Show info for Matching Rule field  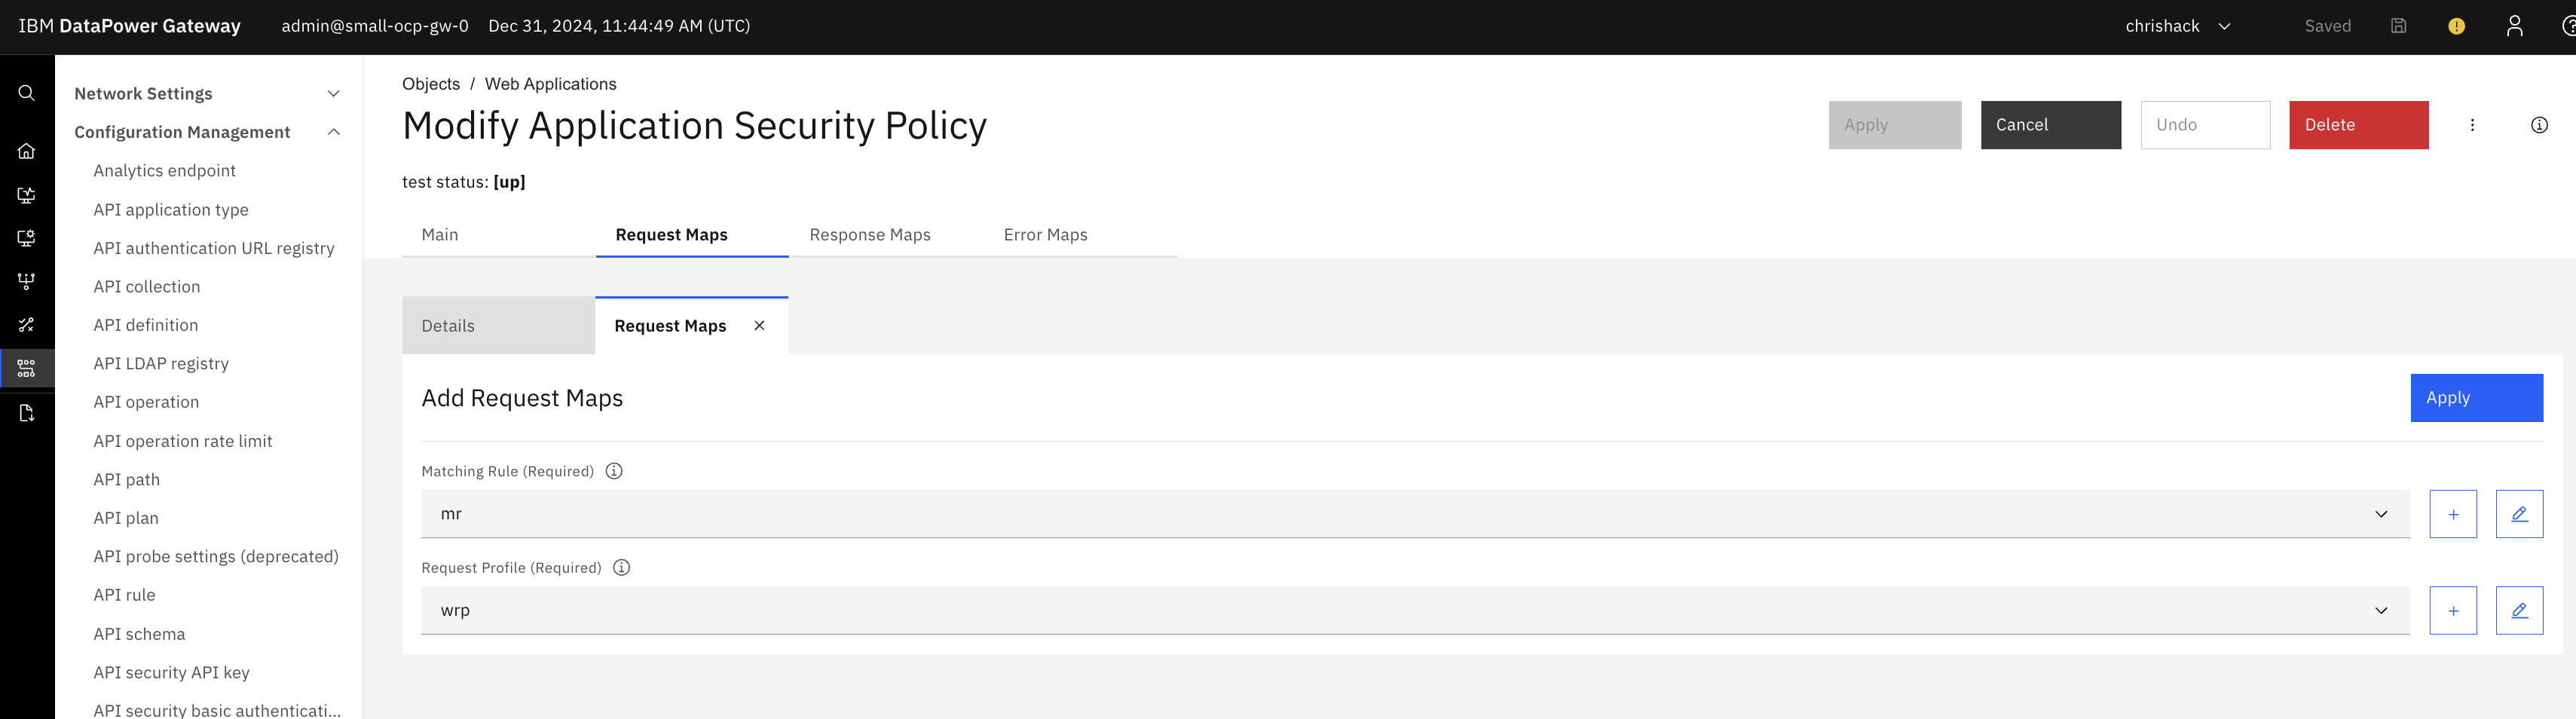(x=614, y=471)
